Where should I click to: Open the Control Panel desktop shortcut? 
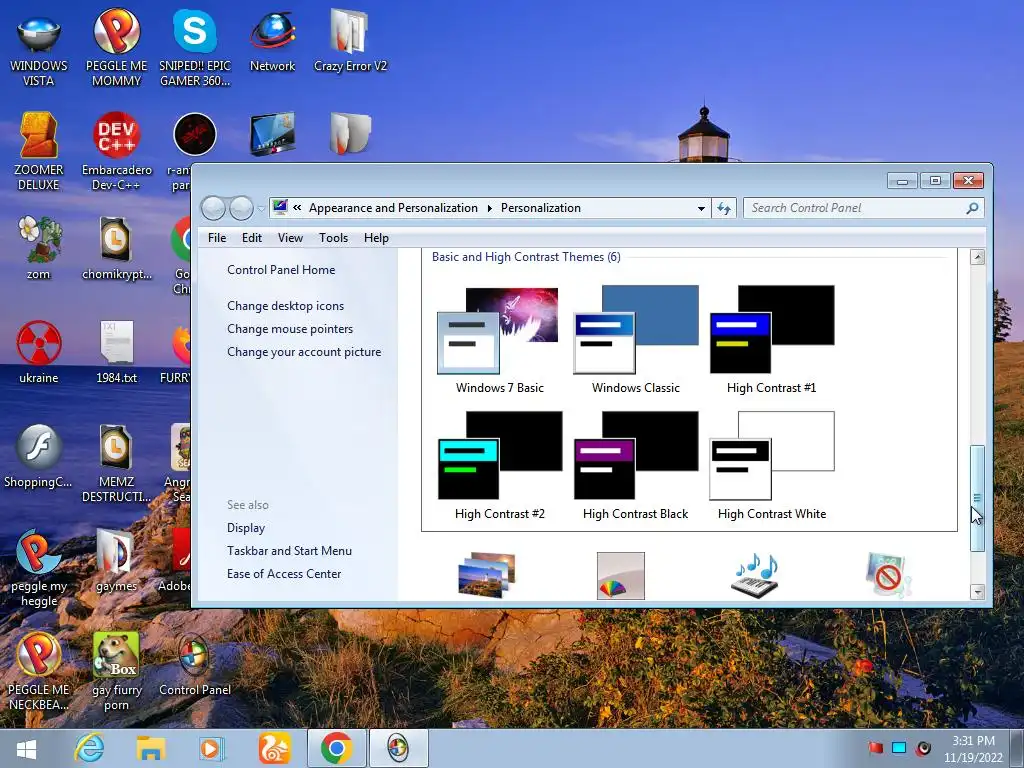[x=195, y=664]
